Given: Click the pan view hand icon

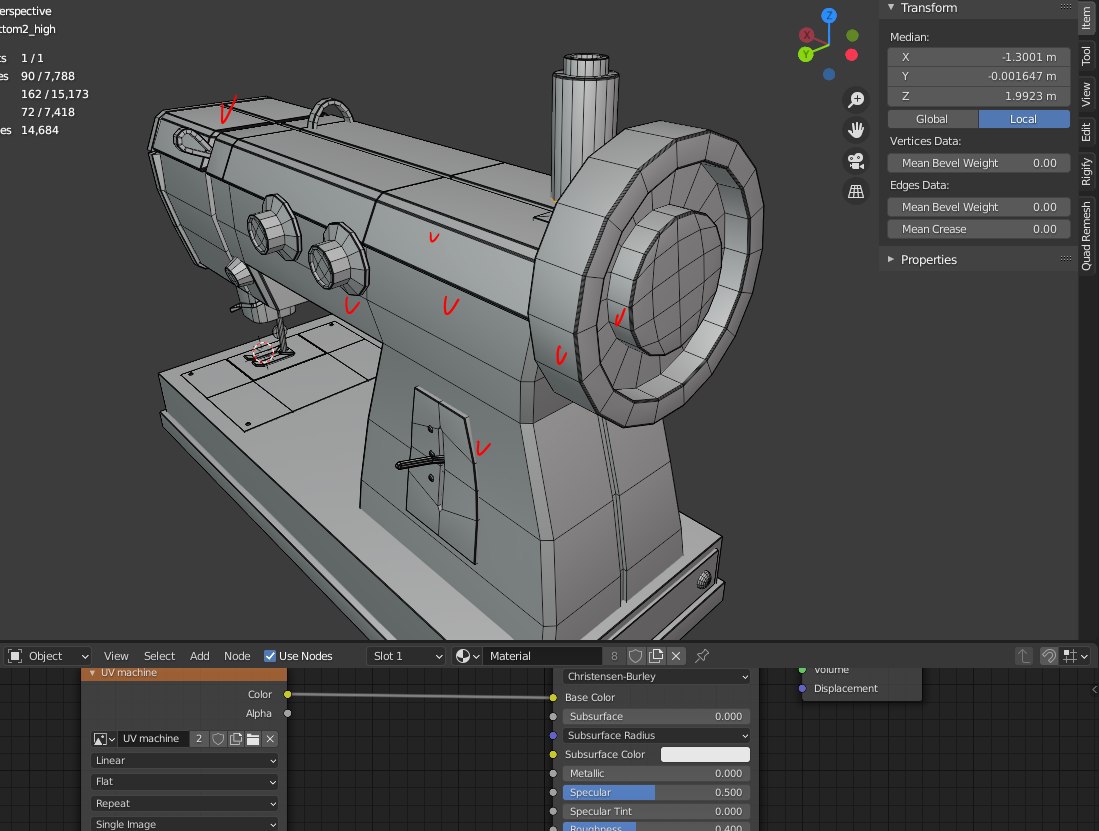Looking at the screenshot, I should (856, 130).
